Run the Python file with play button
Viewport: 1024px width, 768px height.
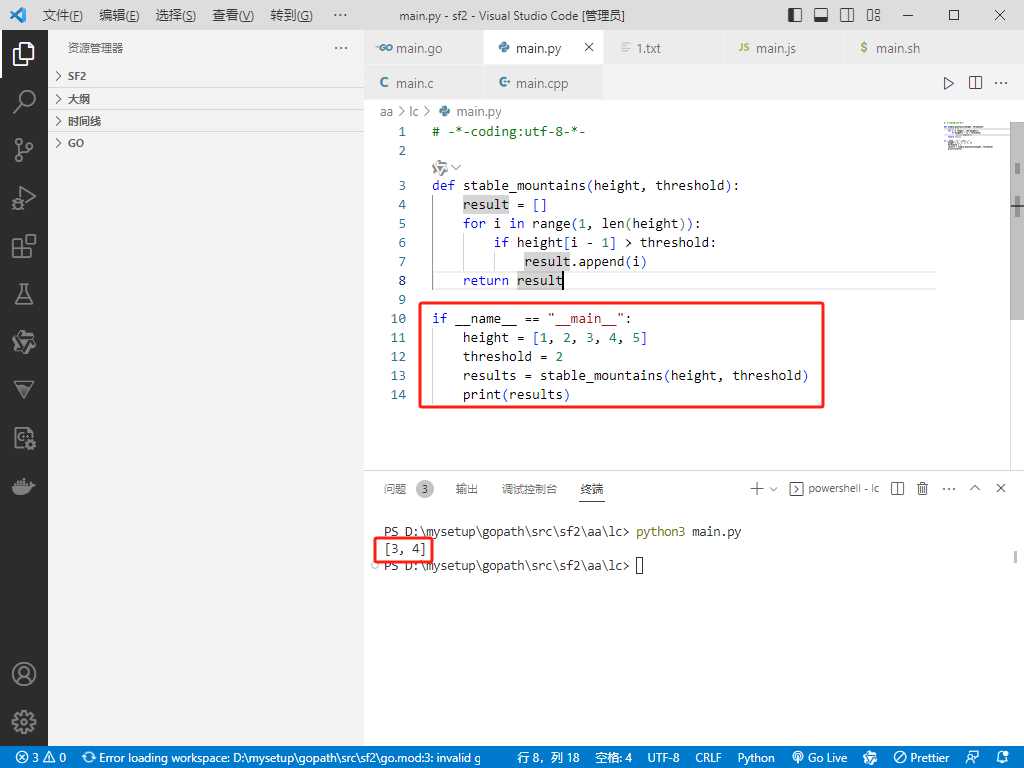(948, 83)
